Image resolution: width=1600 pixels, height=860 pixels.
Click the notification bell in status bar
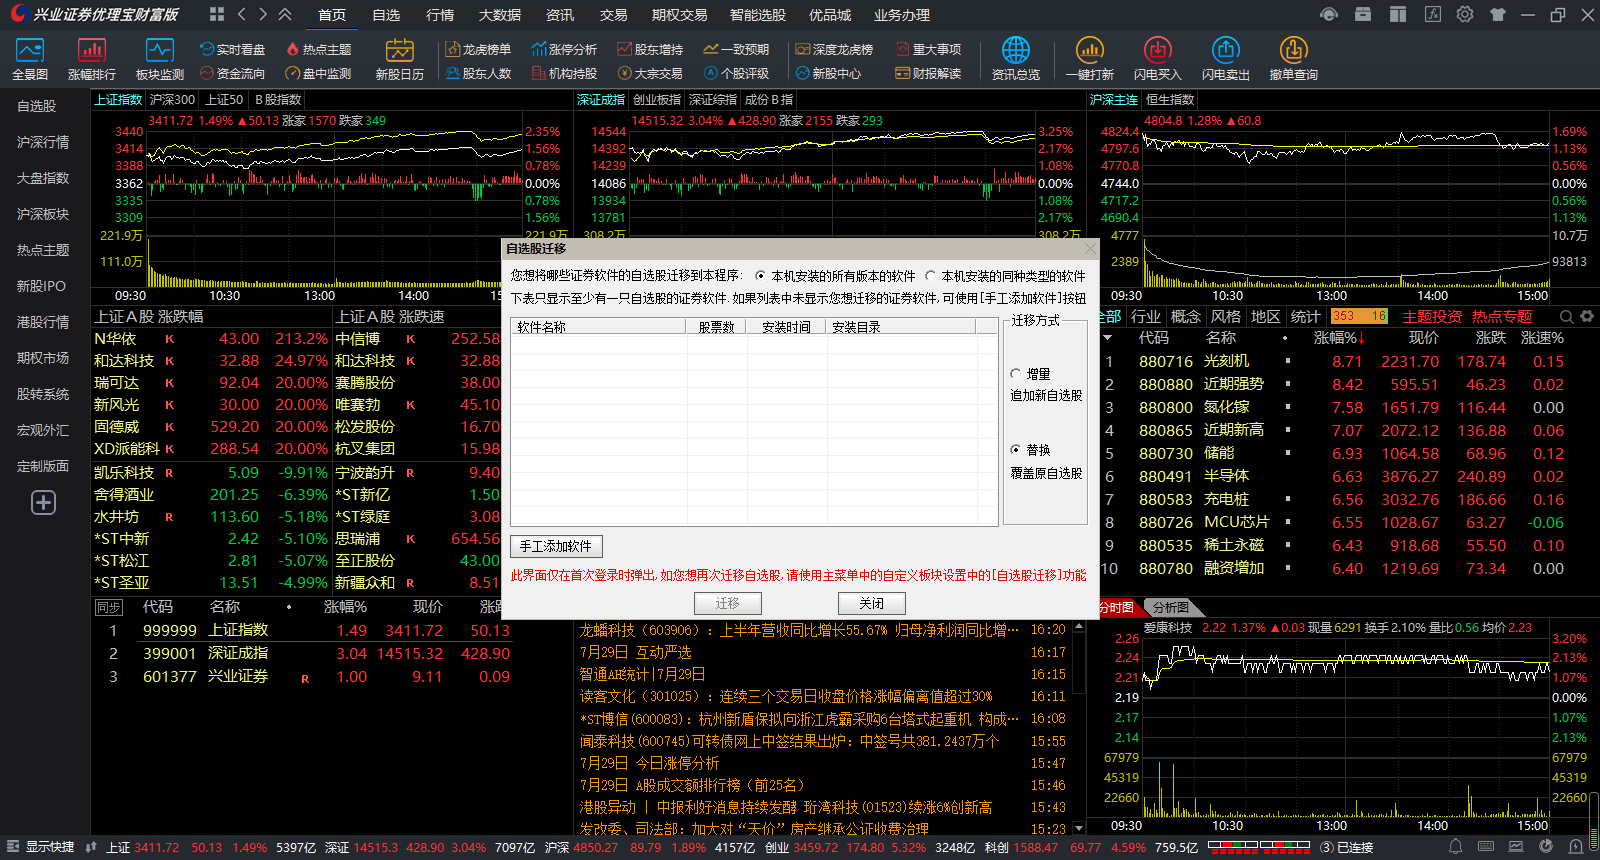coord(1456,847)
